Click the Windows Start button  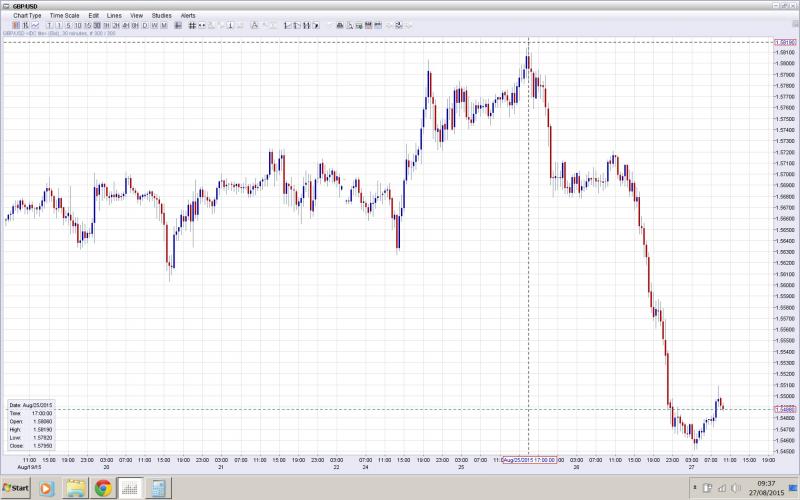pyautogui.click(x=15, y=489)
